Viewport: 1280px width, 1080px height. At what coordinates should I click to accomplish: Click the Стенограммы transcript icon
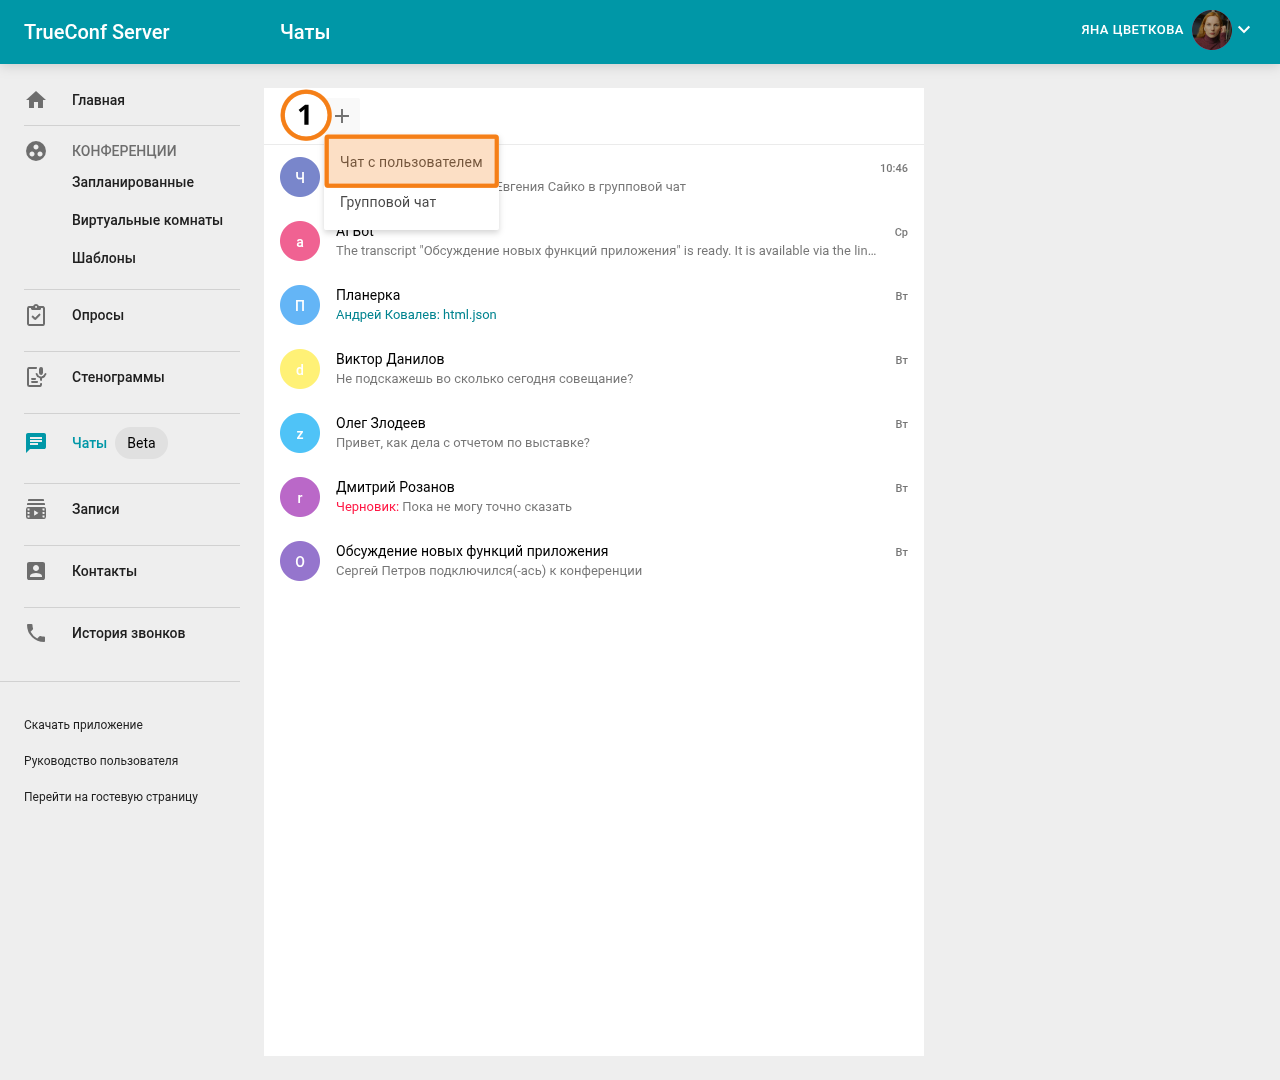tap(36, 377)
